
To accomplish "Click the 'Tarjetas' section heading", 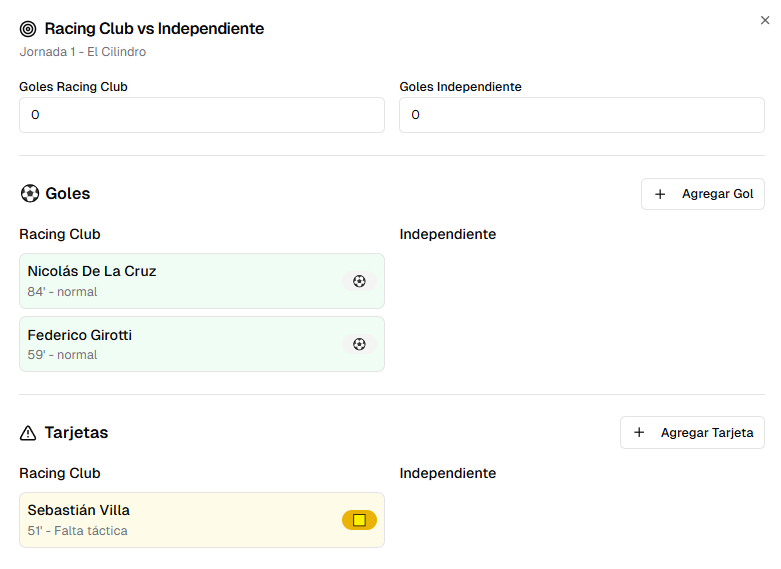I will (76, 433).
